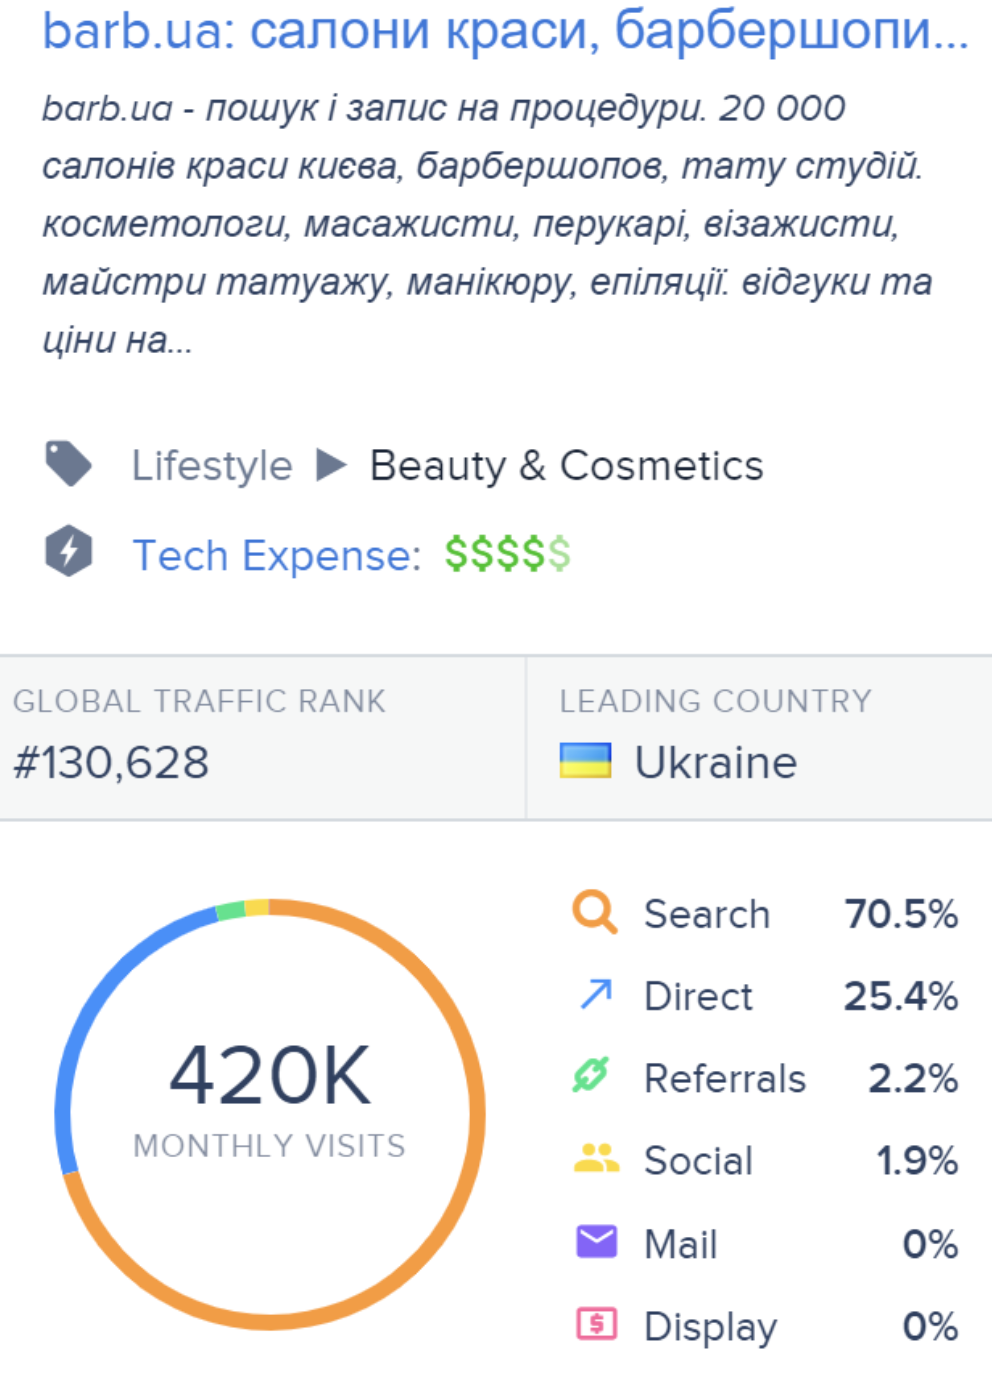The height and width of the screenshot is (1380, 992).
Task: Select Beauty & Cosmetics subcategory
Action: coord(566,466)
